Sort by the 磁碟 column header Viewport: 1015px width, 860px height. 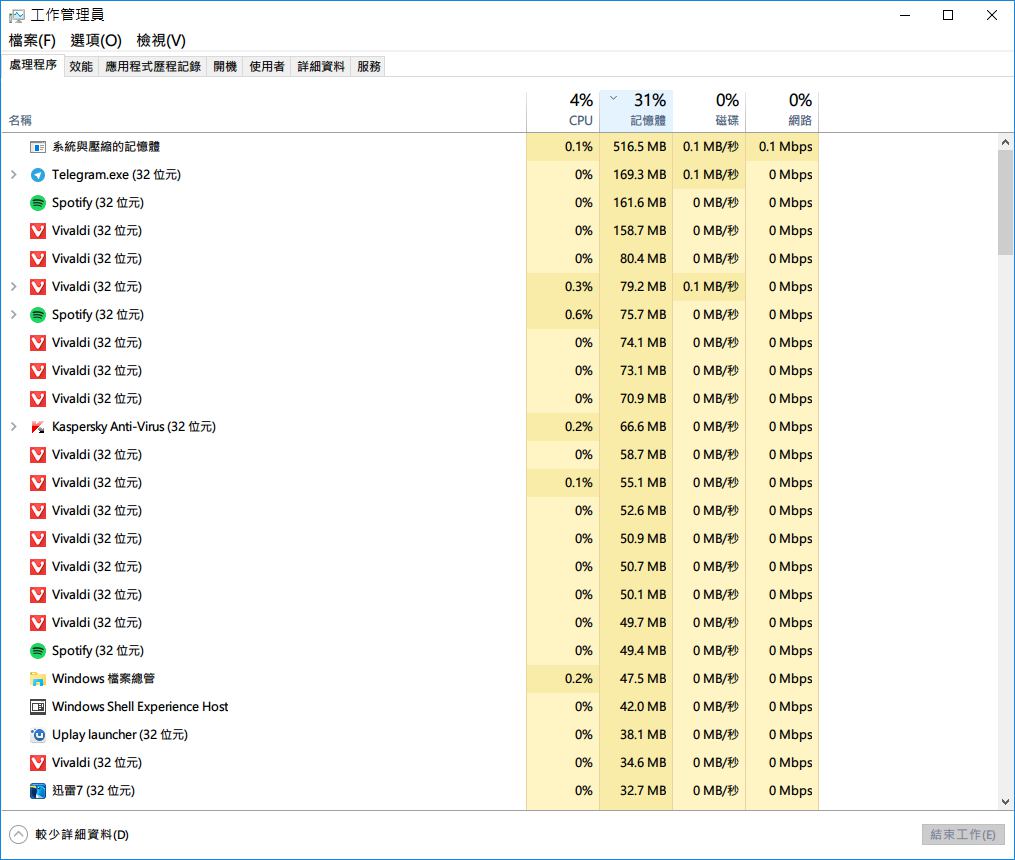(x=709, y=111)
